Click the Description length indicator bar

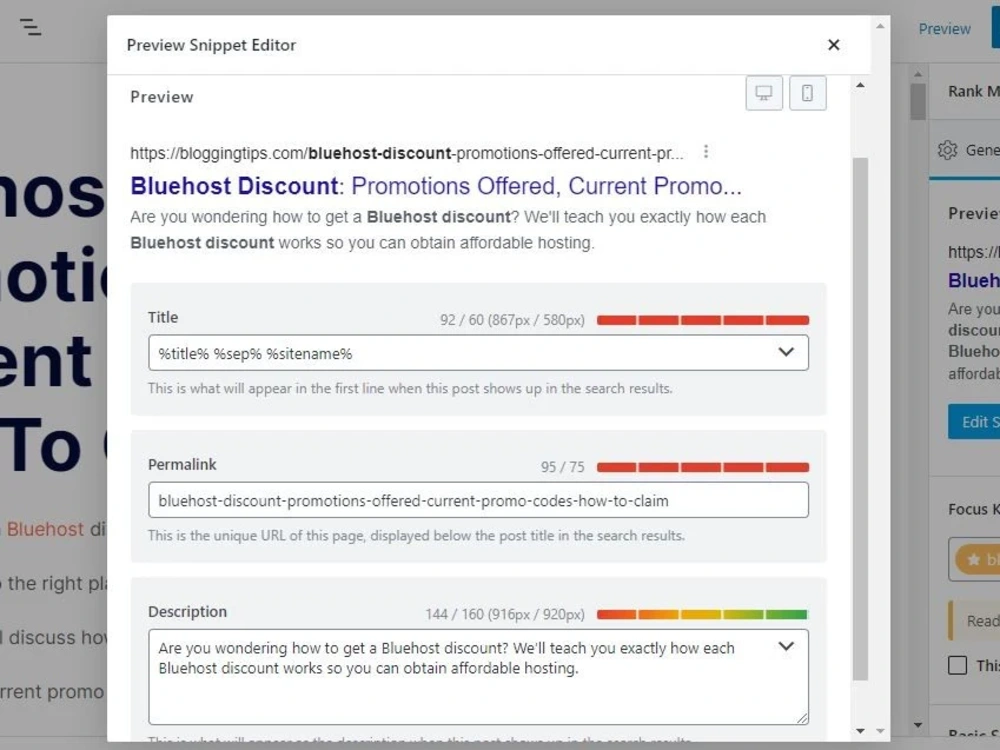pyautogui.click(x=703, y=615)
